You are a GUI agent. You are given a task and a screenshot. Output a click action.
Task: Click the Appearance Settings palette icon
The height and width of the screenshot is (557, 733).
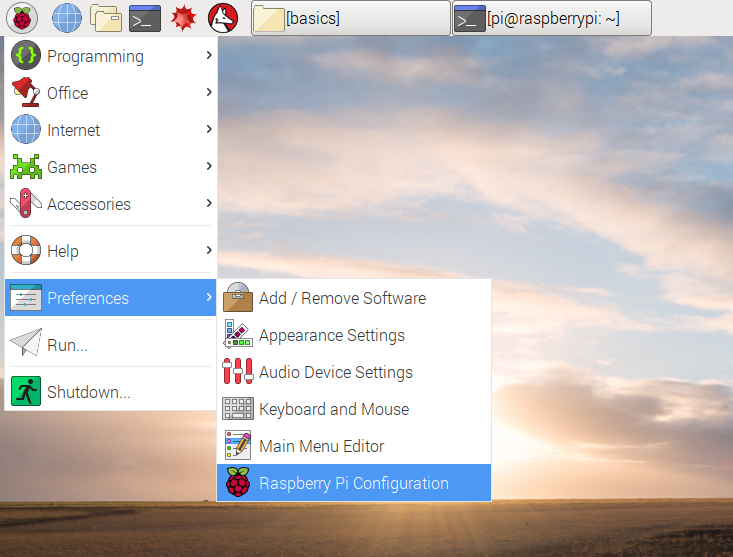238,334
